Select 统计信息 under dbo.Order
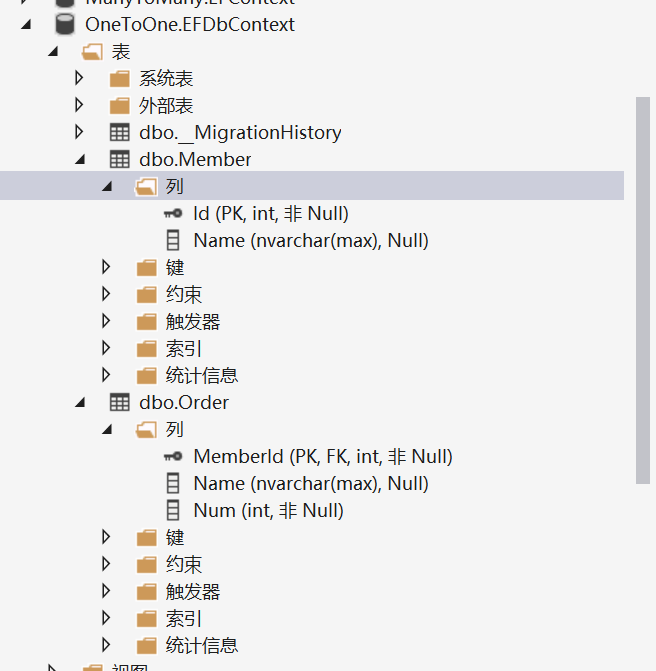Viewport: 656px width, 671px height. tap(202, 645)
